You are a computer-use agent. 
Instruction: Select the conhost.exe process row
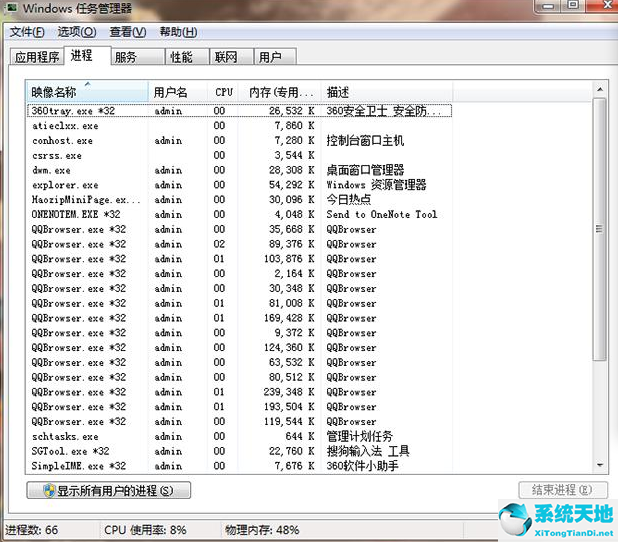(240, 140)
